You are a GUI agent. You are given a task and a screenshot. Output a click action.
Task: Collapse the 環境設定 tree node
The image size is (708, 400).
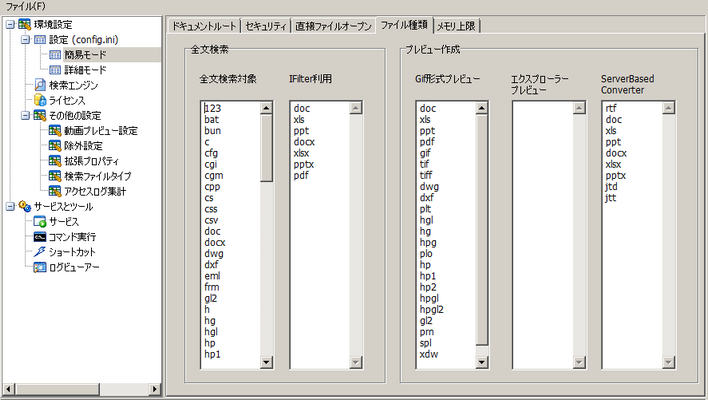pos(10,25)
